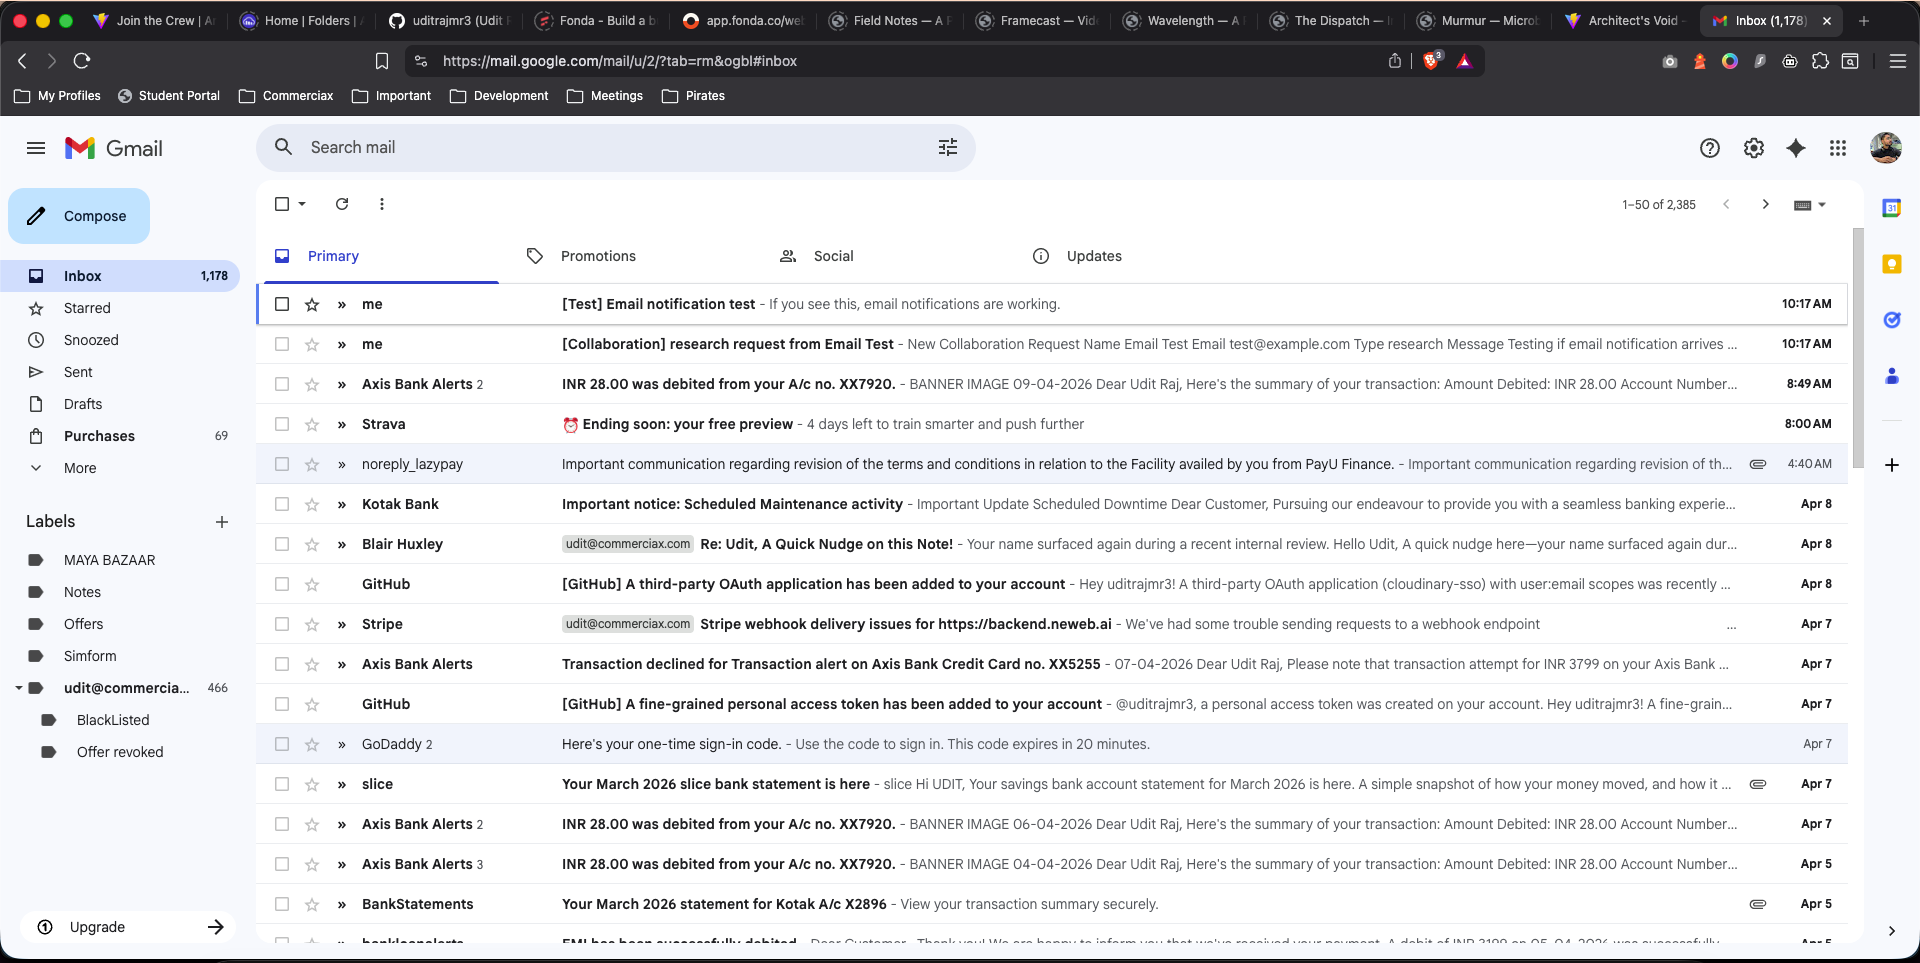Click into the Search mail field
Screen dimensions: 1920x963
[600, 148]
